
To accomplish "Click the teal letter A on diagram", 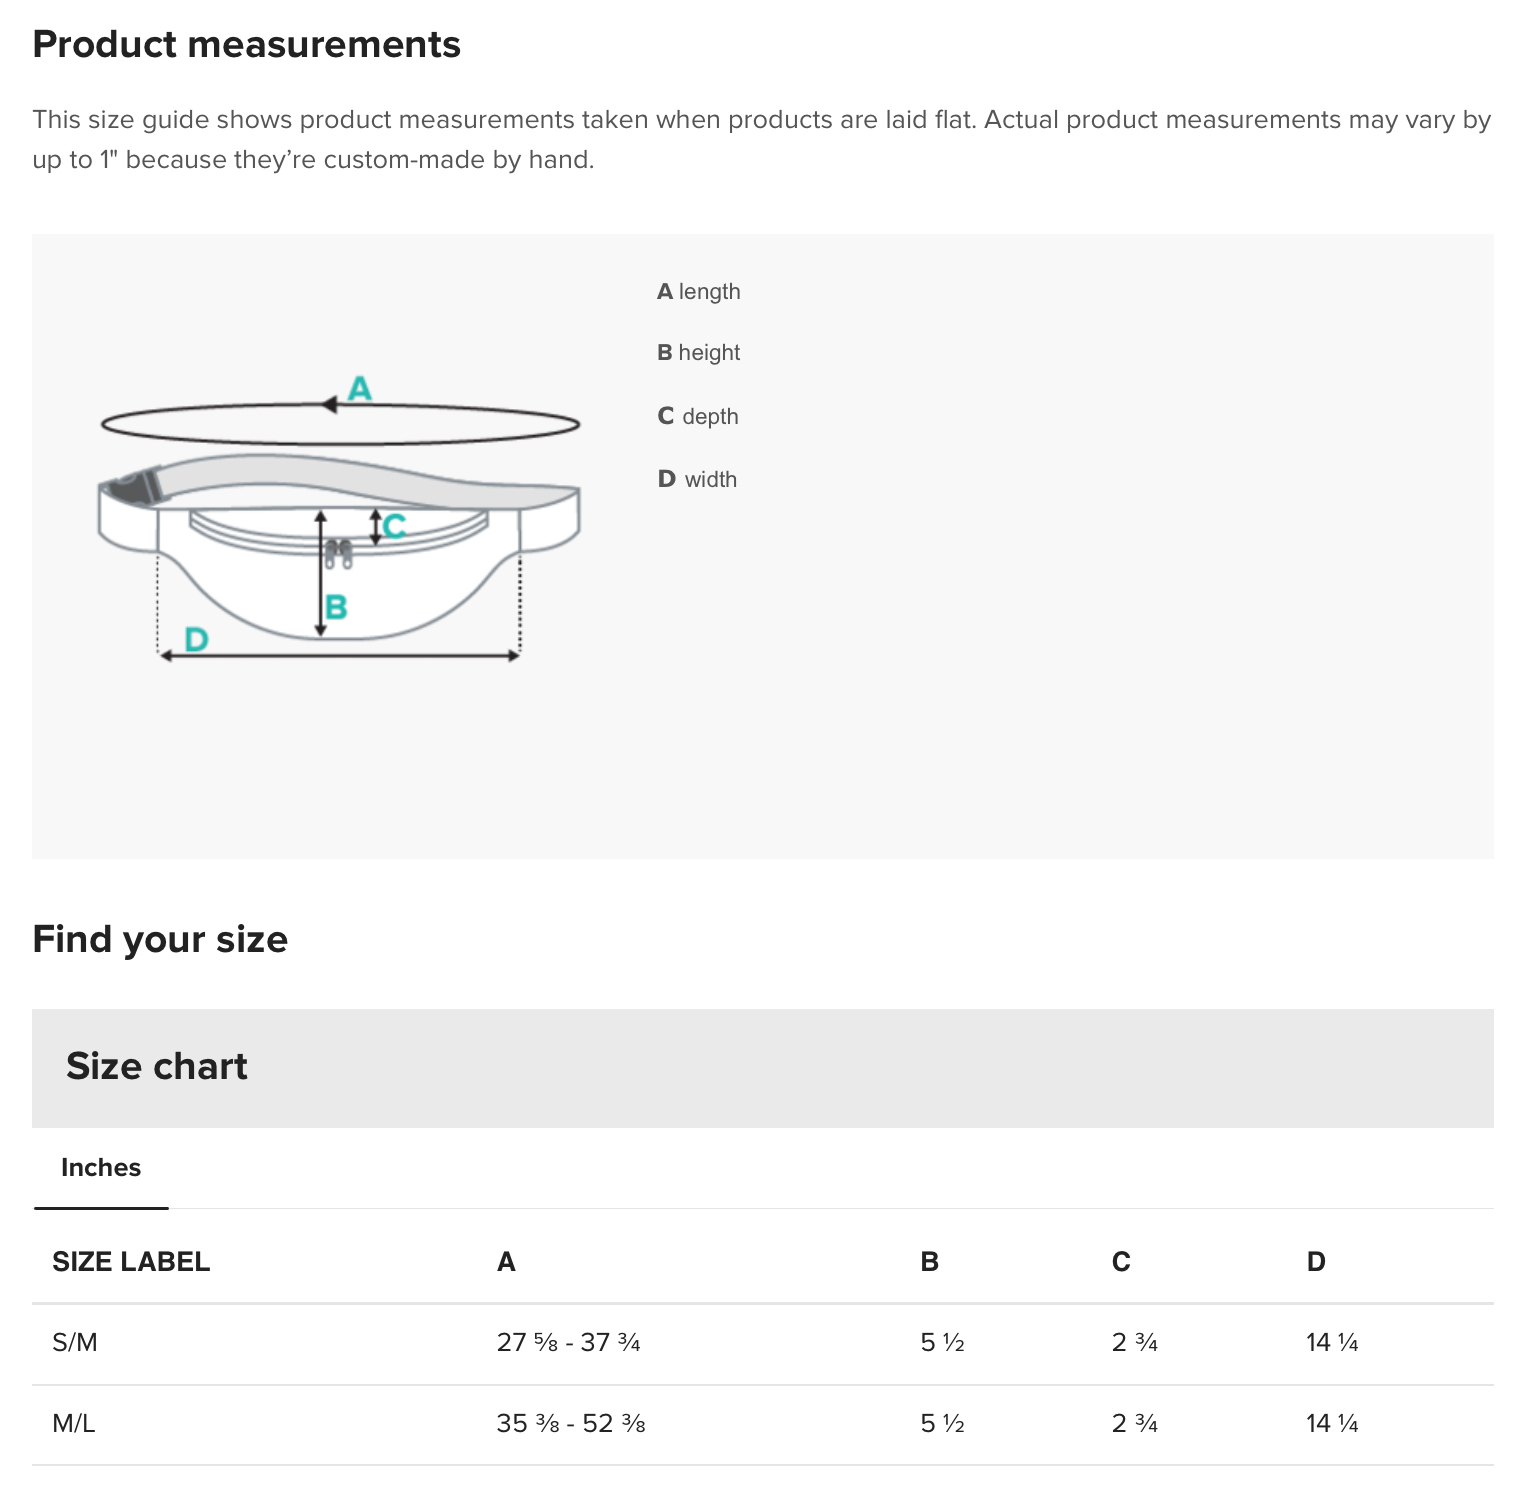I will tap(359, 387).
